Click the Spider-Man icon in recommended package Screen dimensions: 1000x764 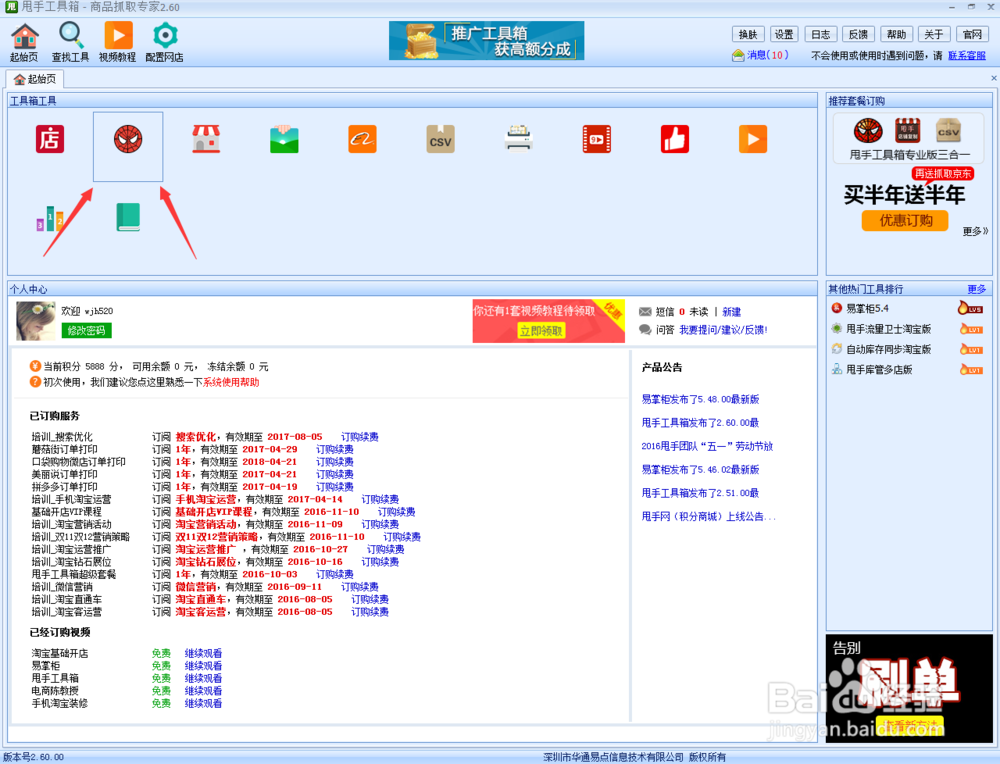(868, 131)
